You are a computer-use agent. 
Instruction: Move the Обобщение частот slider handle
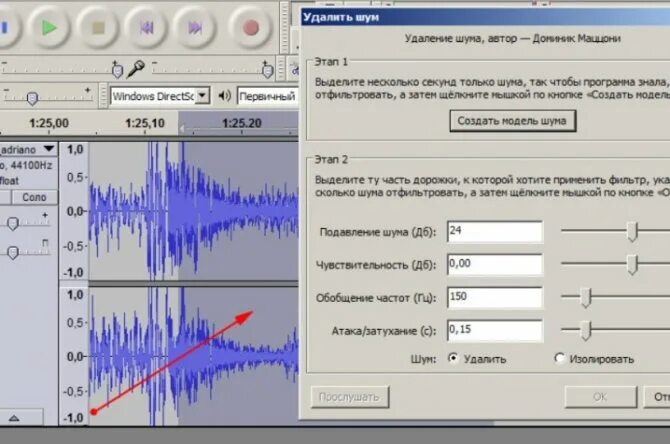[586, 297]
